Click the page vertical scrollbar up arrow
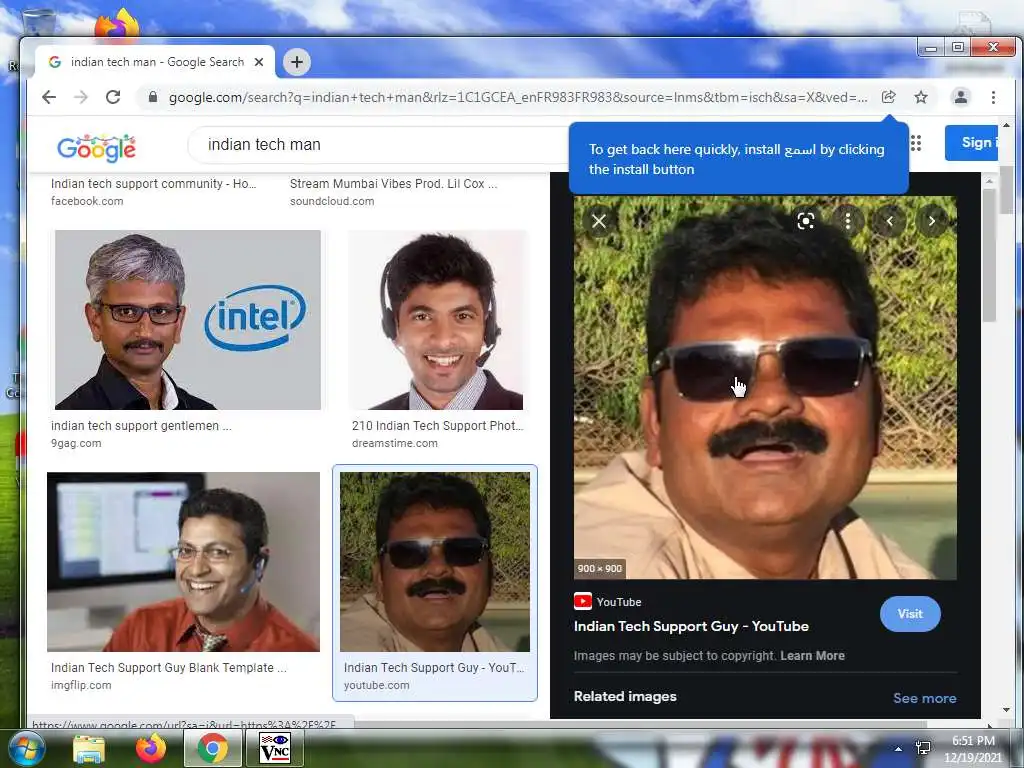 (x=1006, y=125)
